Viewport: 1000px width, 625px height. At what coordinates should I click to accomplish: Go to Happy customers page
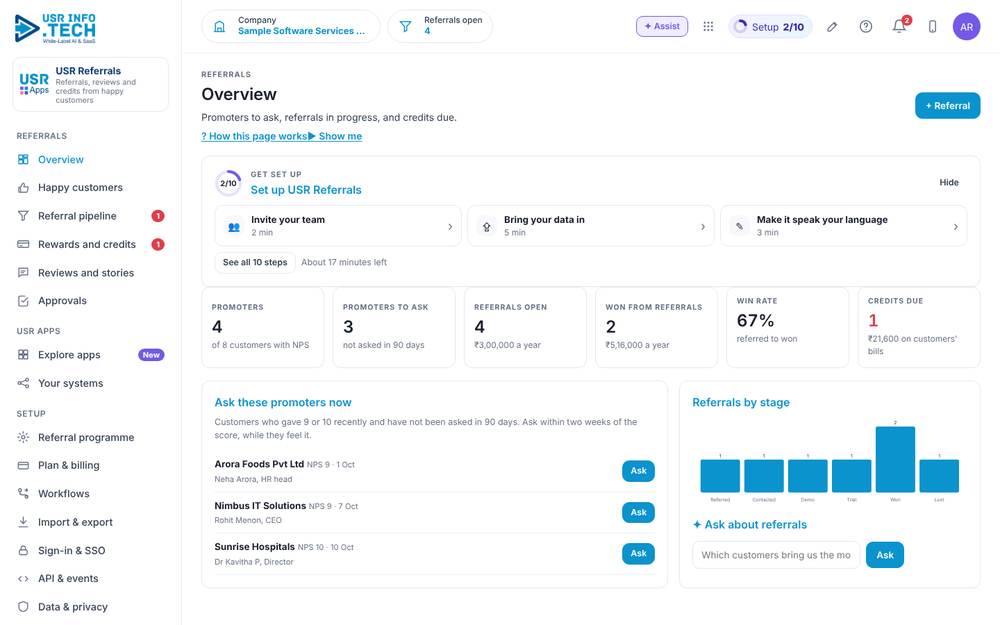click(x=91, y=188)
